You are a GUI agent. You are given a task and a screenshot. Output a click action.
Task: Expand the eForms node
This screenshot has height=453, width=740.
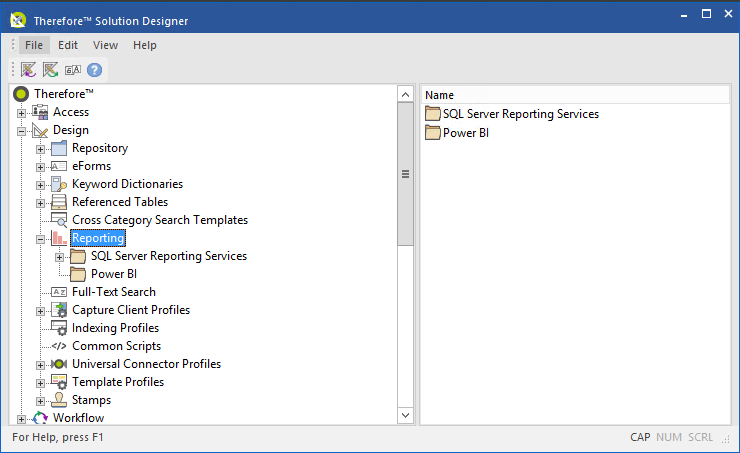[41, 168]
